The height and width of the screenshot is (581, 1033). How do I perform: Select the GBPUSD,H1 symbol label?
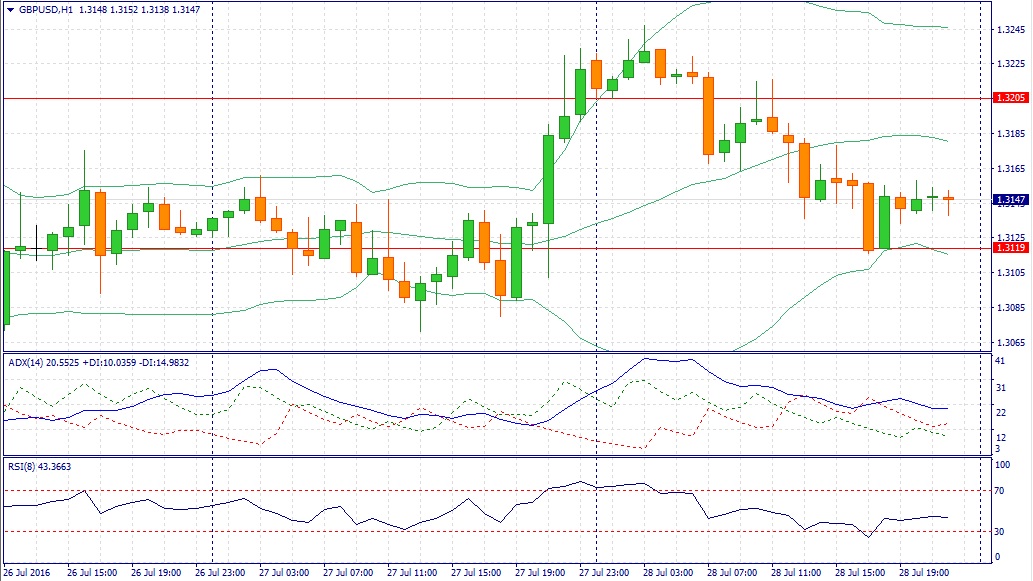(x=46, y=10)
